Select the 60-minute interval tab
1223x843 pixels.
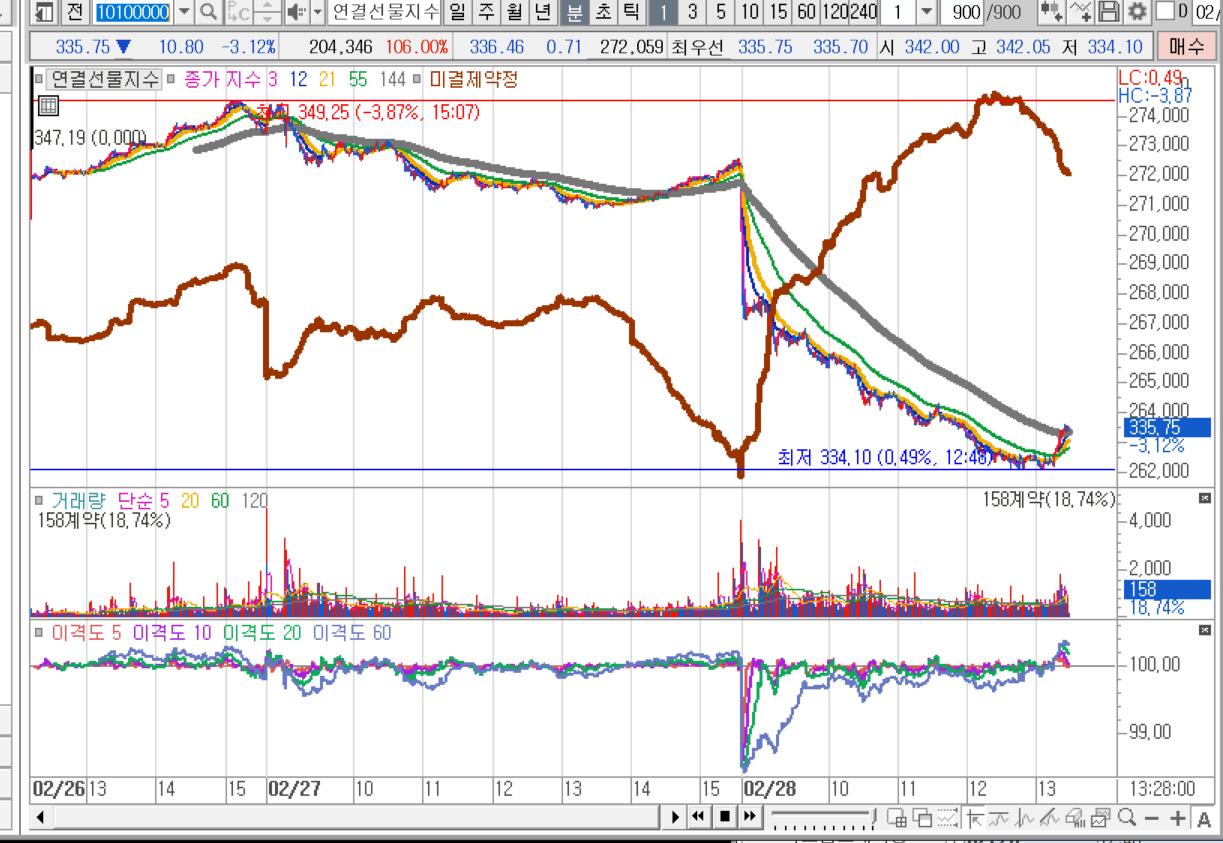point(806,12)
